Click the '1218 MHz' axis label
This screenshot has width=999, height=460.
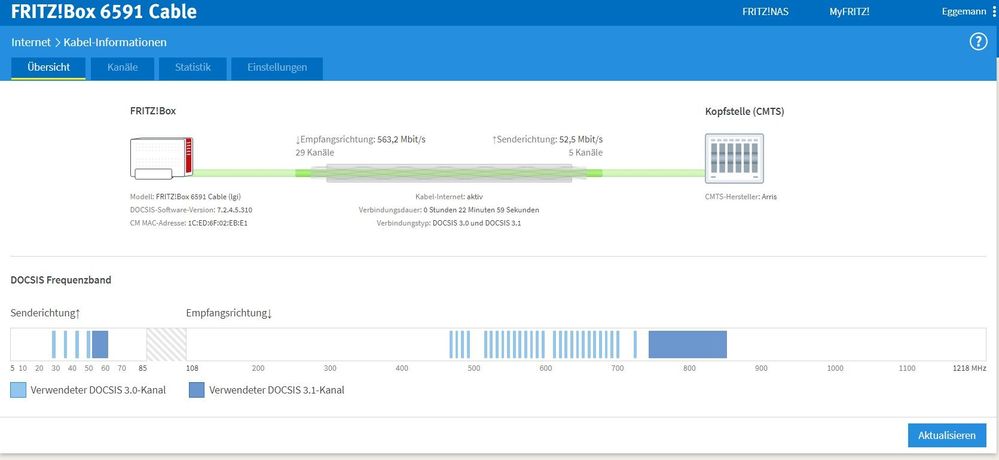click(x=969, y=368)
